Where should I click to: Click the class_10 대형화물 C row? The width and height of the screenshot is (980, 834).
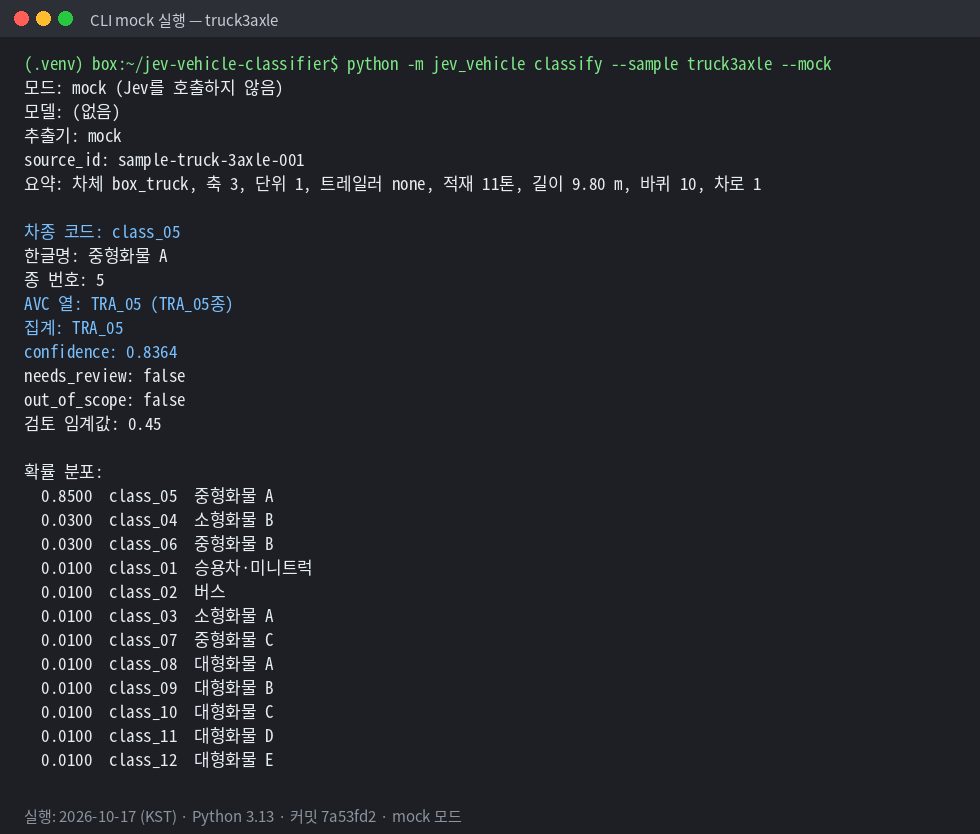(x=157, y=711)
